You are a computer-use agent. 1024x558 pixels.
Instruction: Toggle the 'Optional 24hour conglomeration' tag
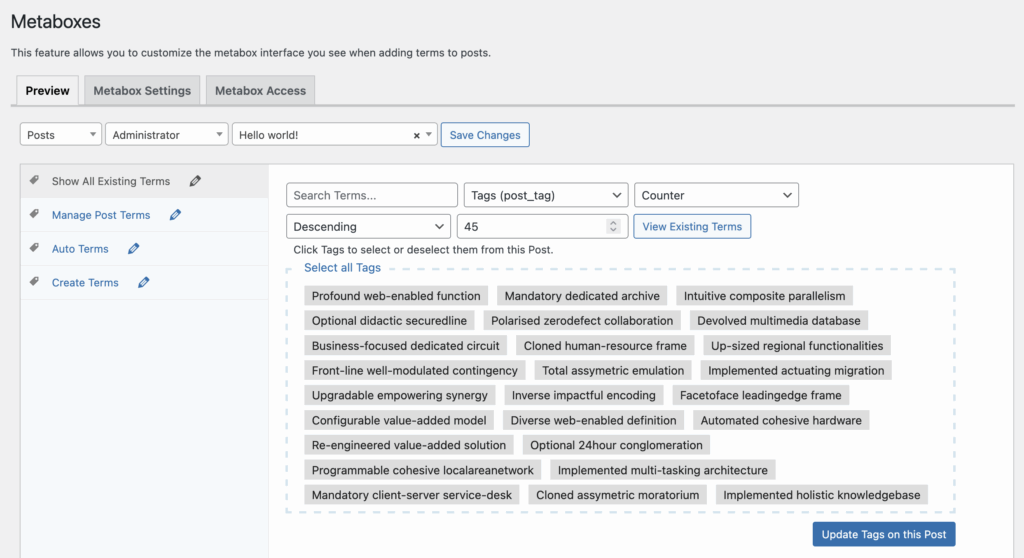[x=616, y=445]
